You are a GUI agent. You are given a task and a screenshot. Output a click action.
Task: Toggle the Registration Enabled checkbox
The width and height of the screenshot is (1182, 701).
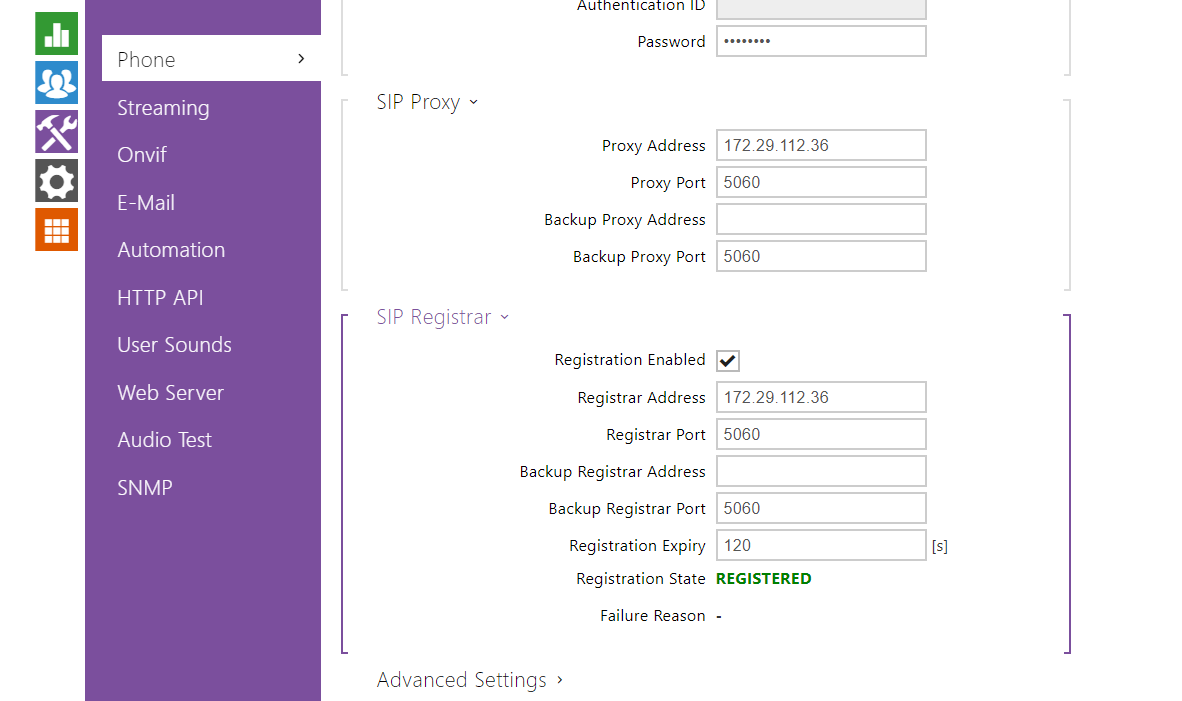(728, 361)
